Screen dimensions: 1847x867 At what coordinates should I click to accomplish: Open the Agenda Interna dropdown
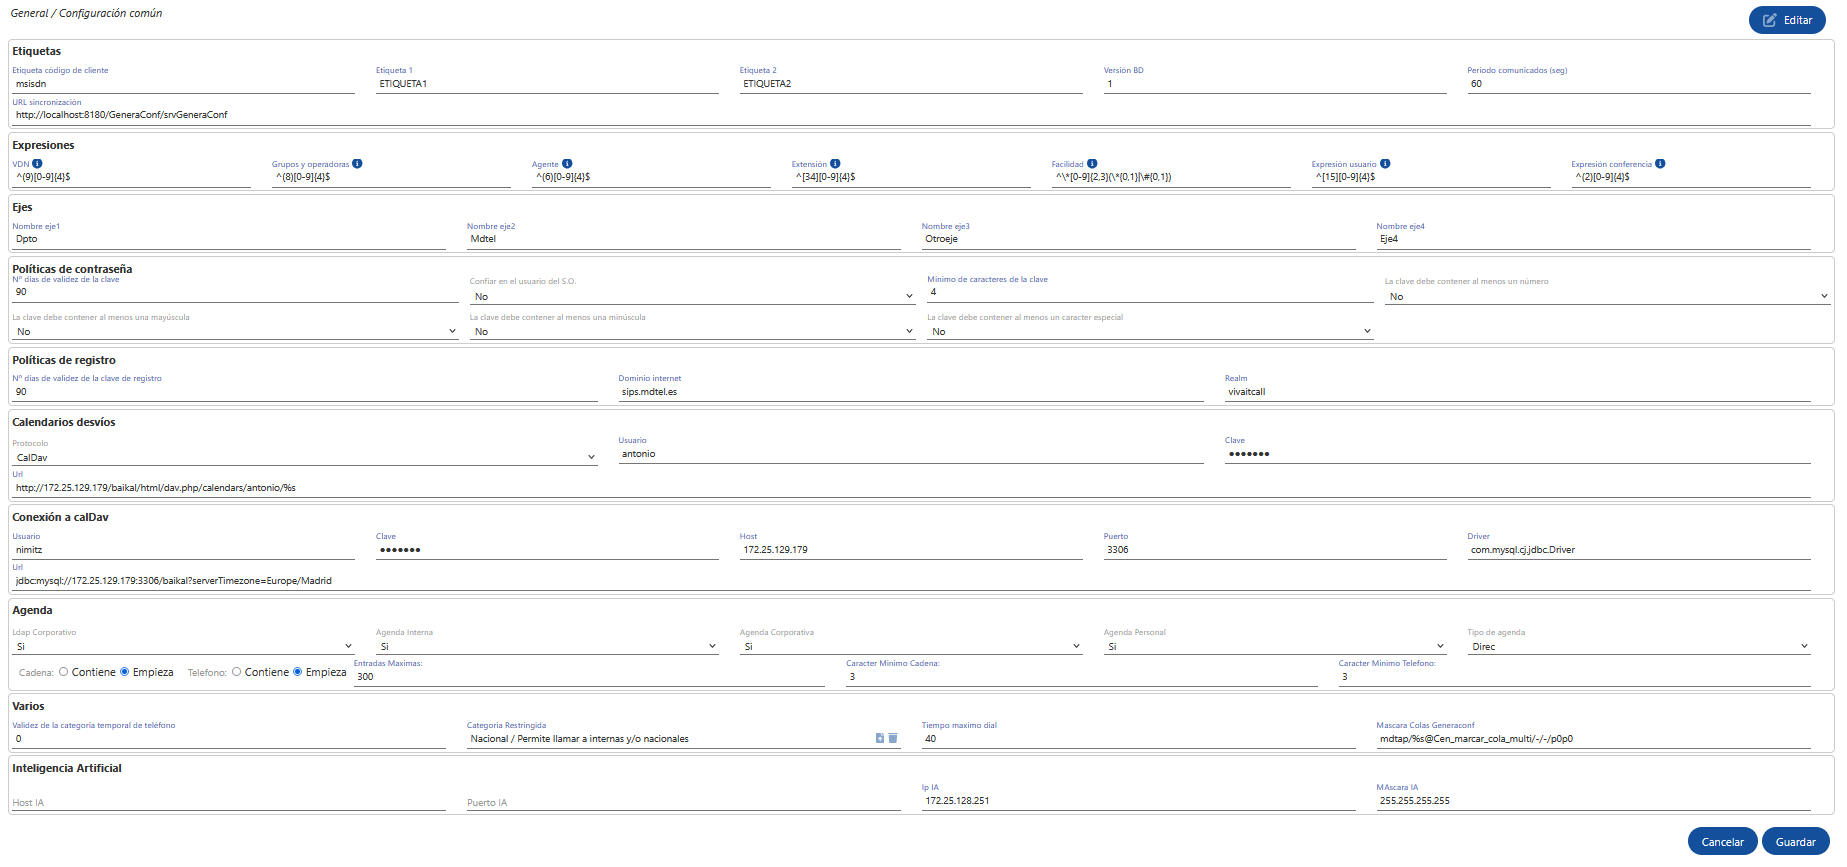[x=547, y=646]
